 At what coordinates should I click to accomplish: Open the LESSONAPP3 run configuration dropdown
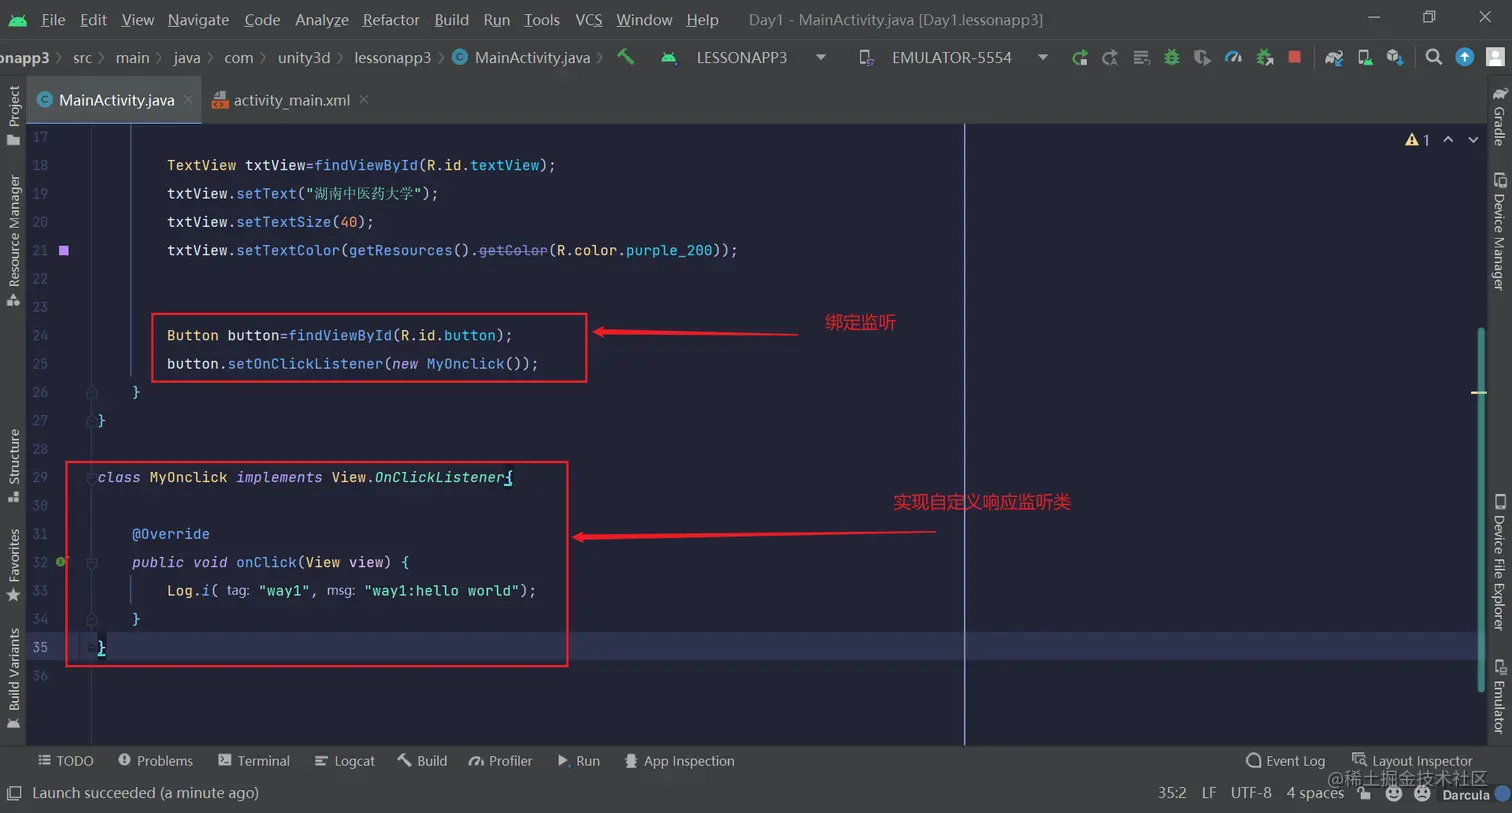point(743,58)
